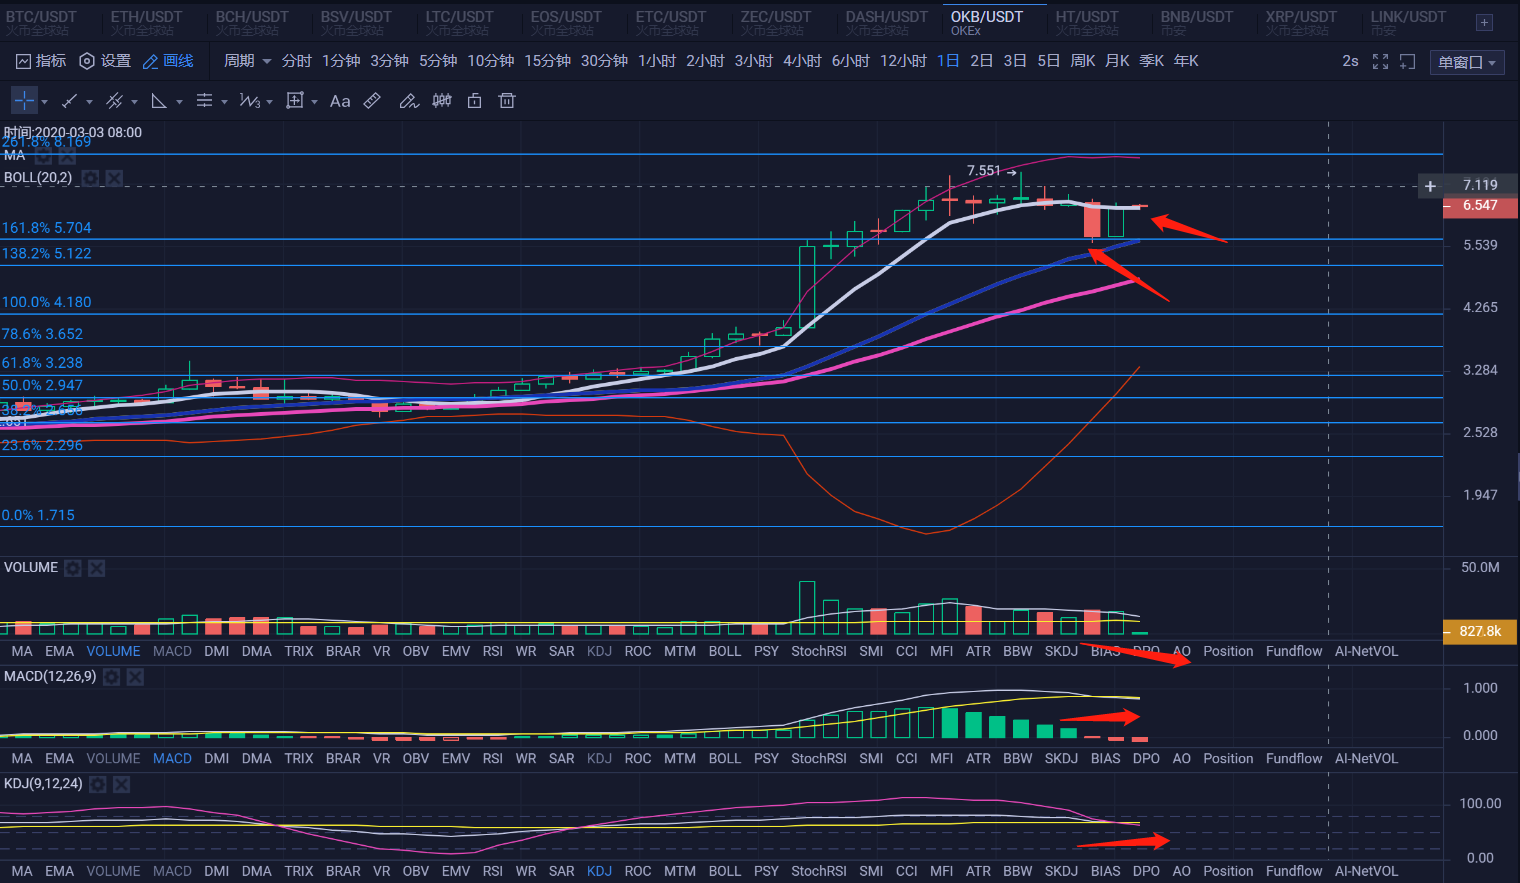
Task: Expand the trend line tool dropdown arrow
Action: pyautogui.click(x=89, y=102)
